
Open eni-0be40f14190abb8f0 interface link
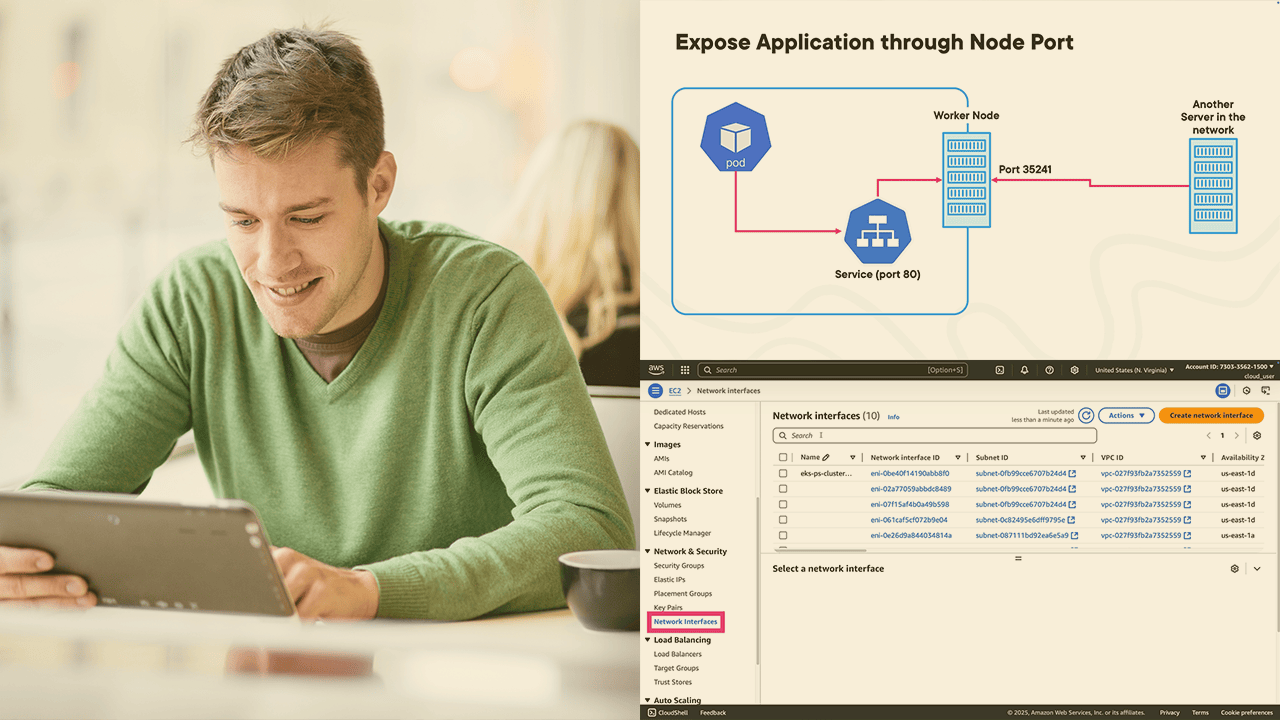(910, 473)
